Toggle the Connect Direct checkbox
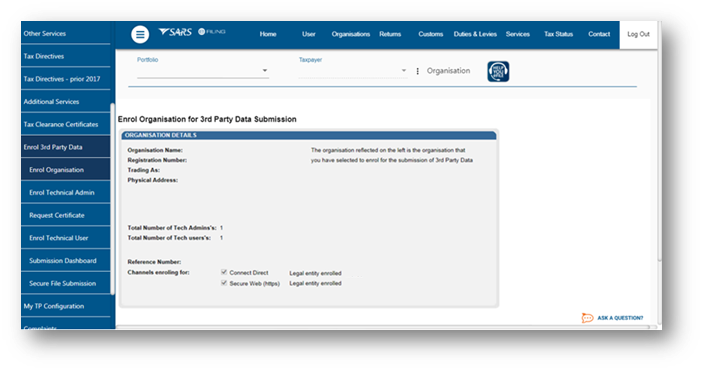Image resolution: width=704 pixels, height=372 pixels. [224, 272]
